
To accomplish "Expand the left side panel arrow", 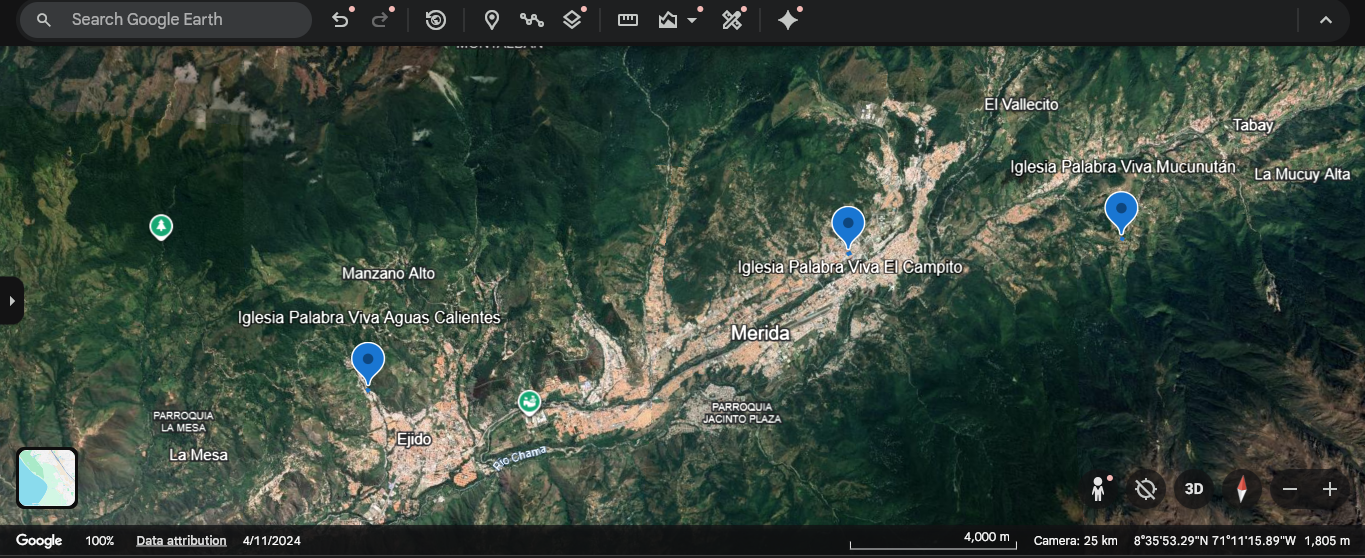I will [11, 300].
